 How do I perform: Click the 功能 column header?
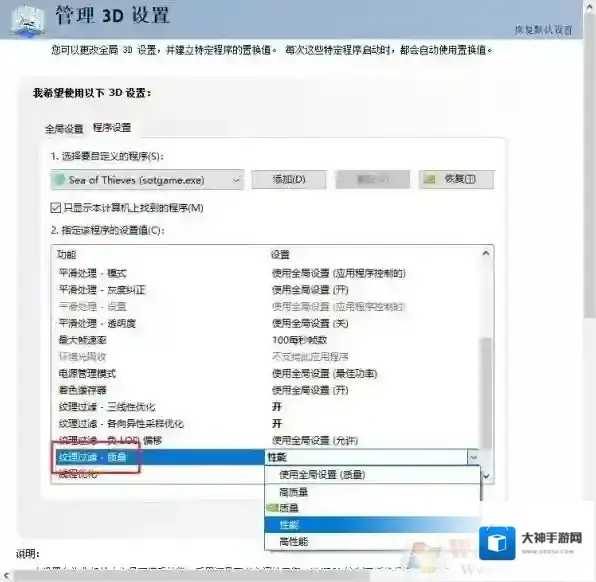click(67, 254)
